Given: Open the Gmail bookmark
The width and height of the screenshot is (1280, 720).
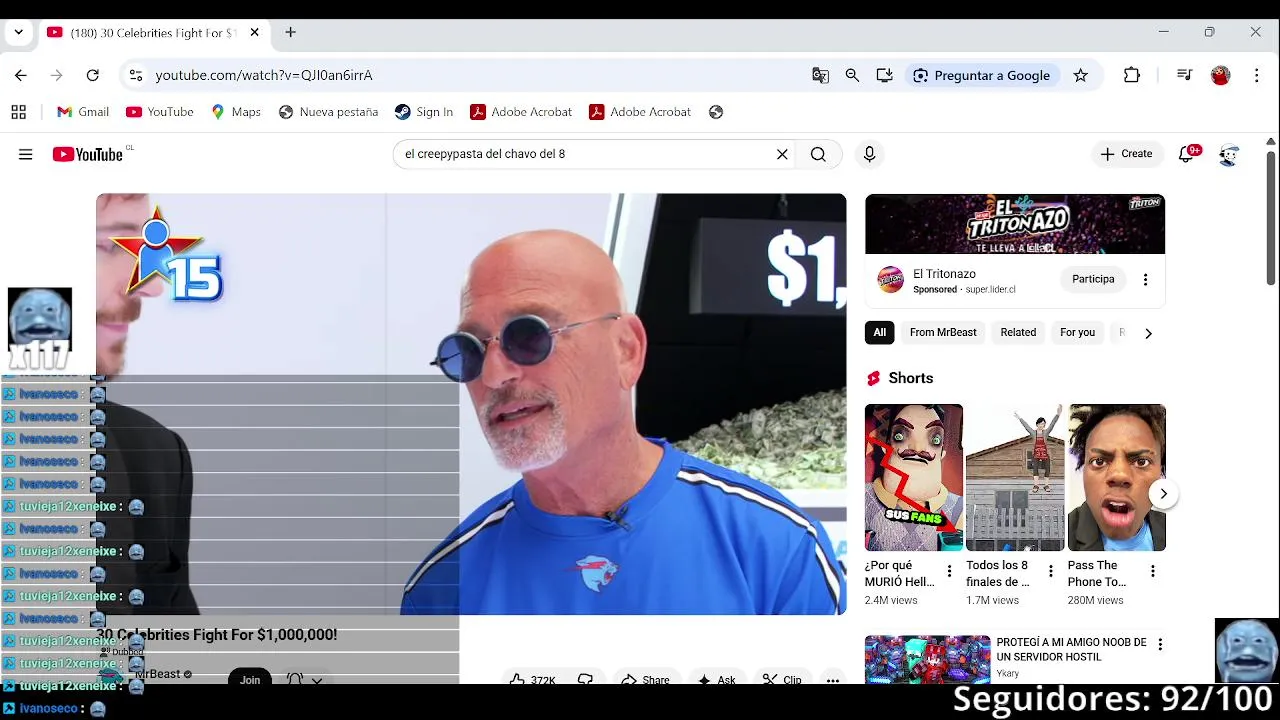Looking at the screenshot, I should click(x=83, y=112).
